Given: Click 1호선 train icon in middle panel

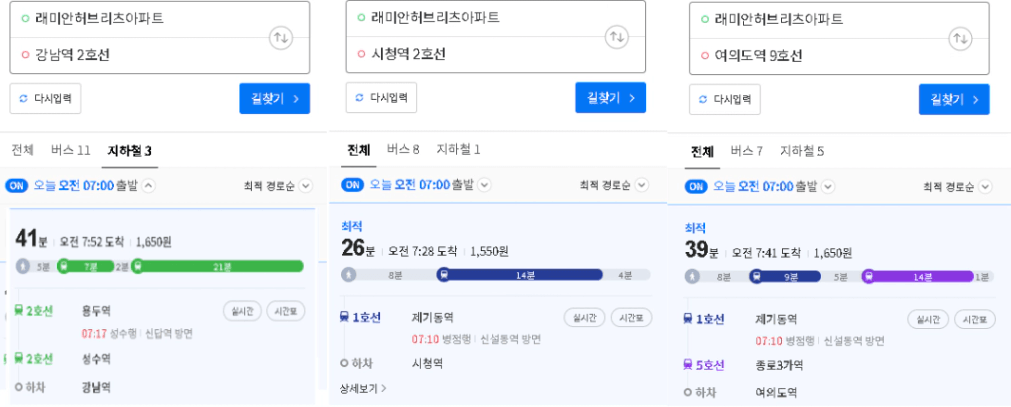Looking at the screenshot, I should [345, 317].
